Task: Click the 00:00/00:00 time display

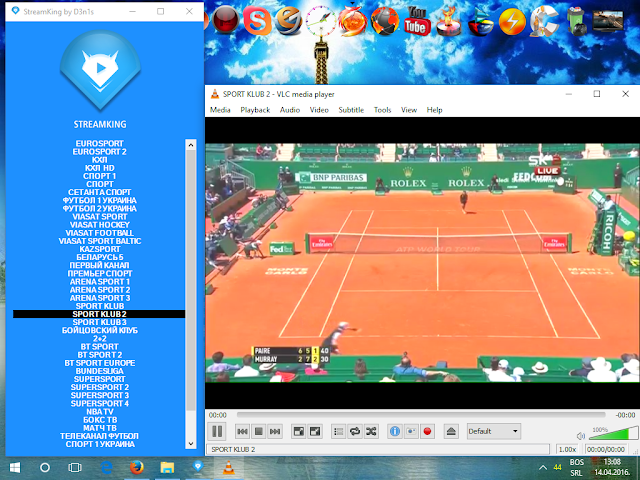Action: [606, 449]
